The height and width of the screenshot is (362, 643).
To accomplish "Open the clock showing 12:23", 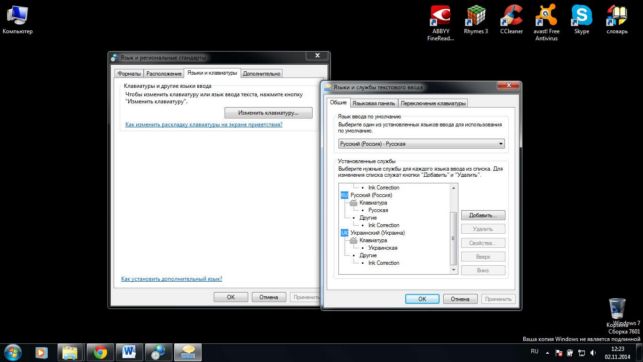I will (x=617, y=353).
